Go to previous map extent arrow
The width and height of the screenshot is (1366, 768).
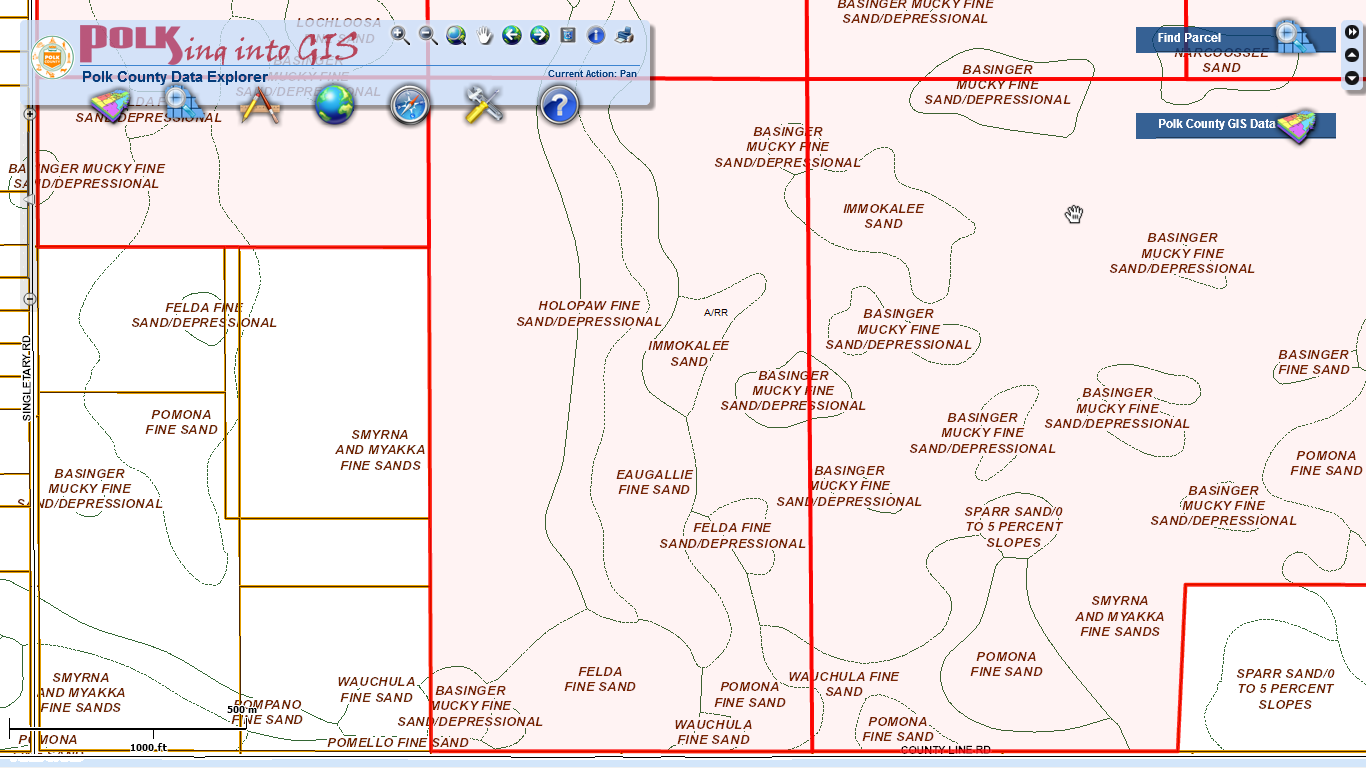(512, 36)
